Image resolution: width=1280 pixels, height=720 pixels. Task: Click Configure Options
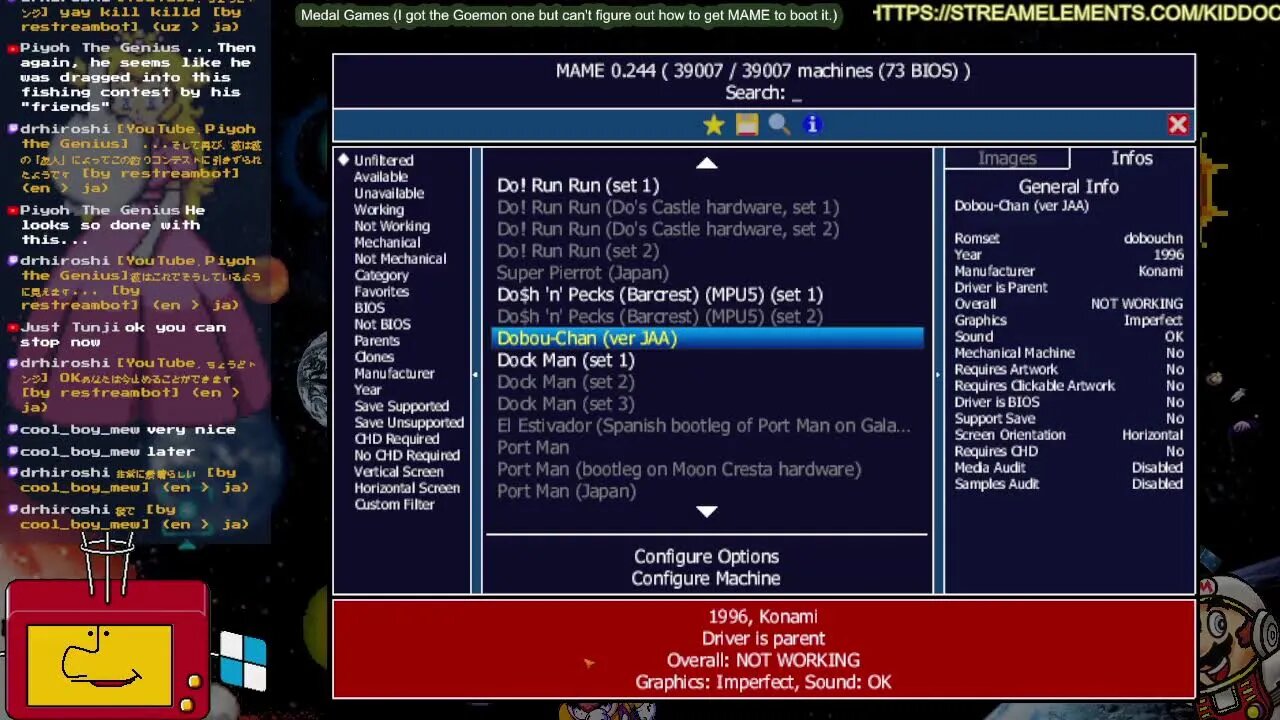click(706, 556)
